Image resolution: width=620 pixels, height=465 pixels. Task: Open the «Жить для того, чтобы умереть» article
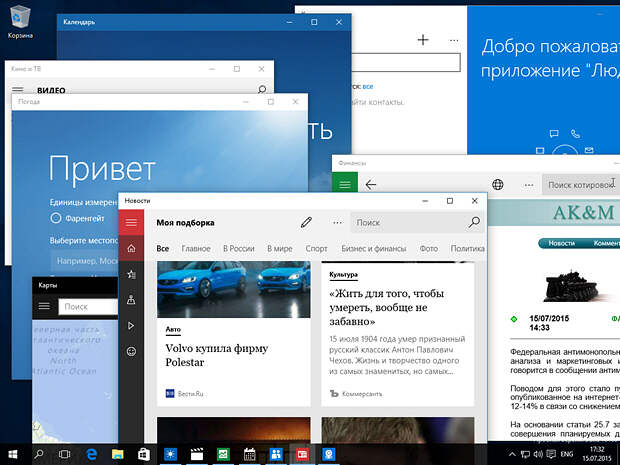386,307
